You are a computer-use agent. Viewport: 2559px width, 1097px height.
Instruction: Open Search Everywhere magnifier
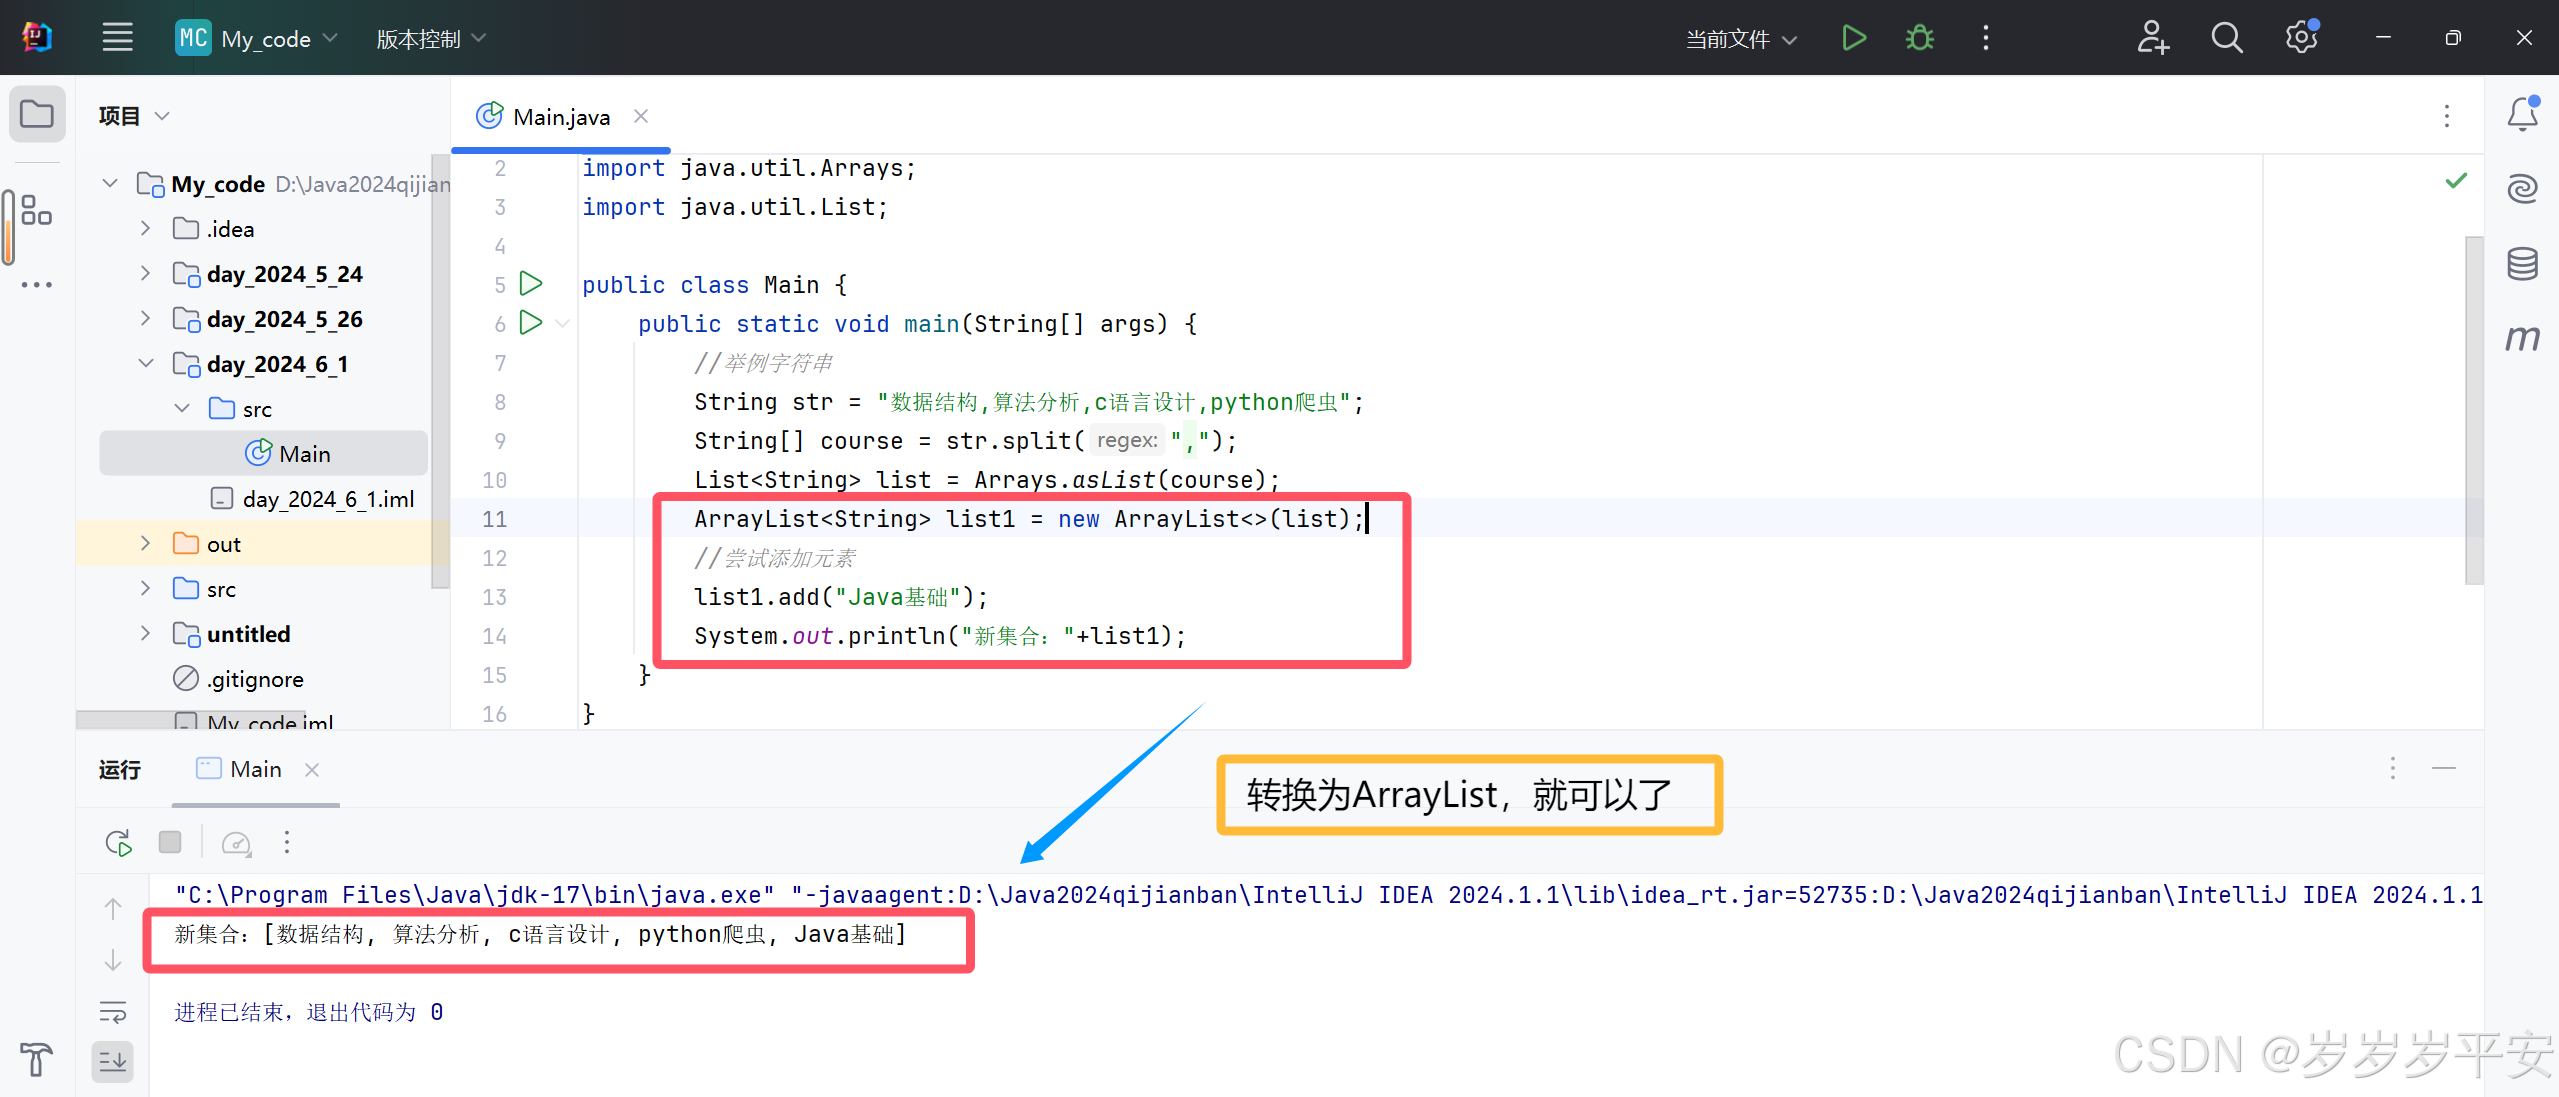point(2226,38)
